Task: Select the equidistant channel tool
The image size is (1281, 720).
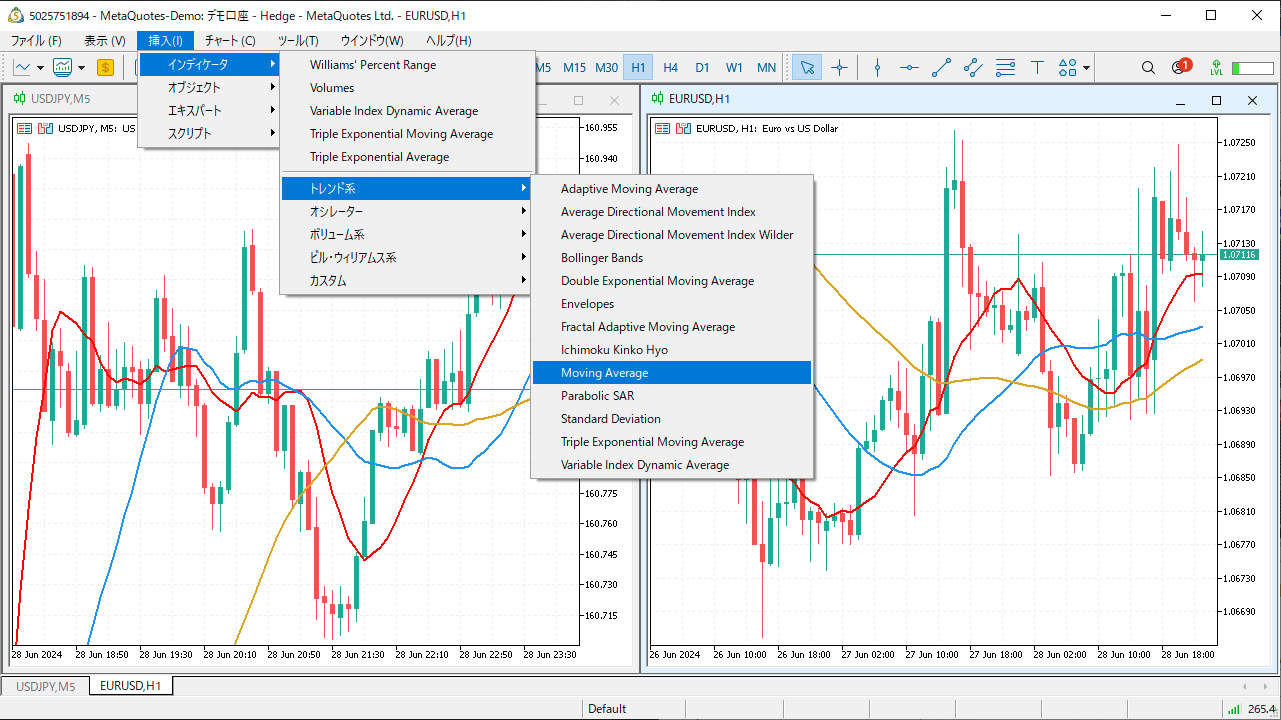Action: tap(973, 68)
